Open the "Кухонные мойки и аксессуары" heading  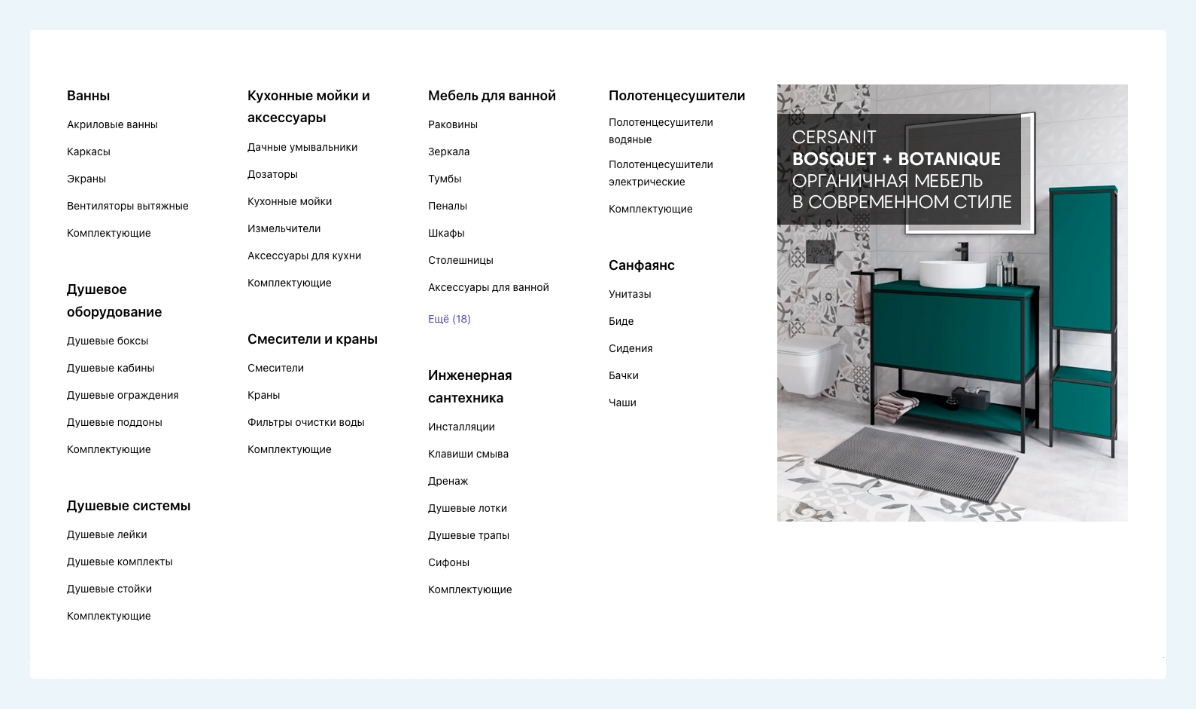(x=309, y=107)
